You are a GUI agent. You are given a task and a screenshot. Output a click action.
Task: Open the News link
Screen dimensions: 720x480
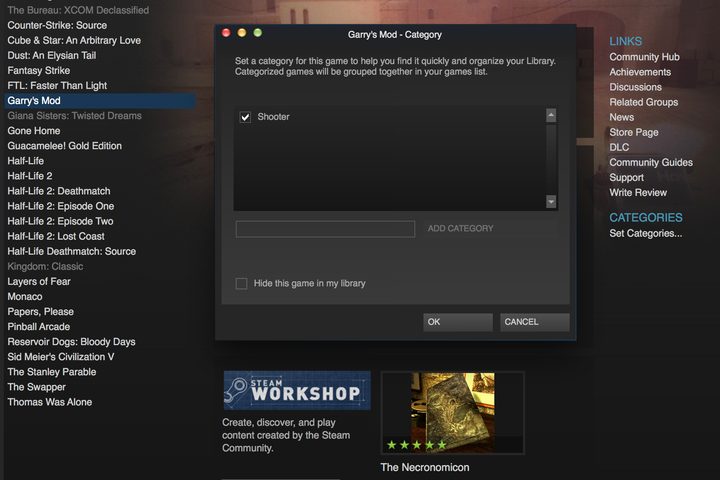pyautogui.click(x=622, y=117)
